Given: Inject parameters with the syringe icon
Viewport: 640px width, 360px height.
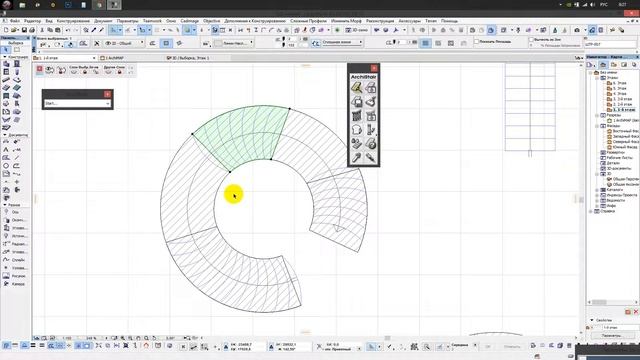Looking at the screenshot, I should (x=102, y=30).
